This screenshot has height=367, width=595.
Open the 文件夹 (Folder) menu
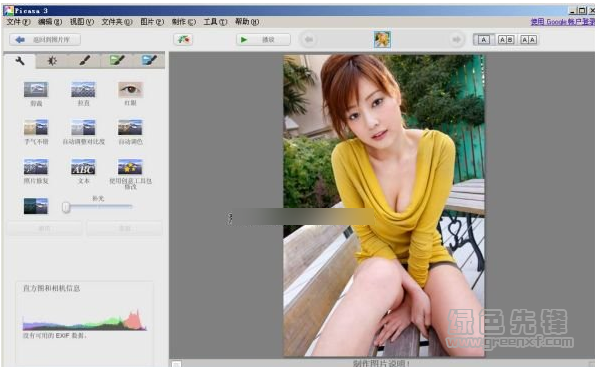117,22
